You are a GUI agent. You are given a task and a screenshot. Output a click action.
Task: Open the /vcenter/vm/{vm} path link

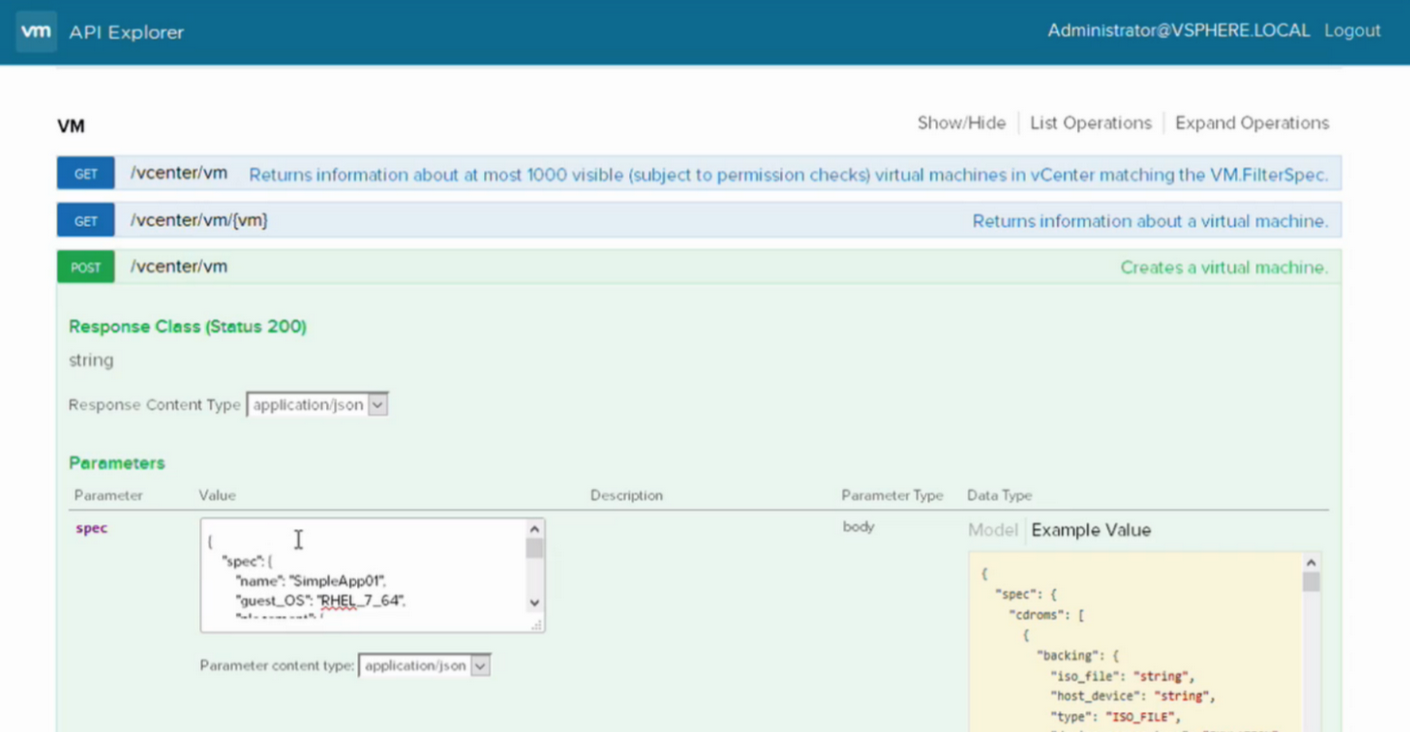point(199,220)
